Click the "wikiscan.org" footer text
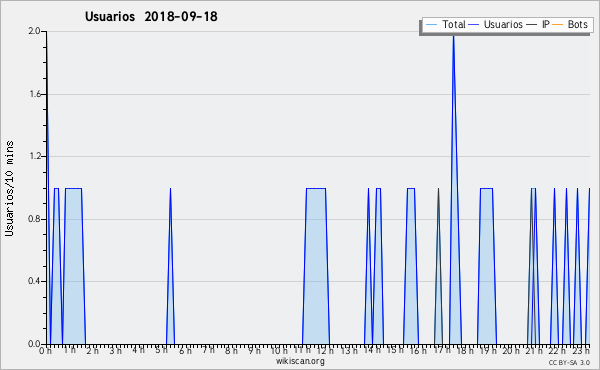600x370 pixels. coord(300,361)
